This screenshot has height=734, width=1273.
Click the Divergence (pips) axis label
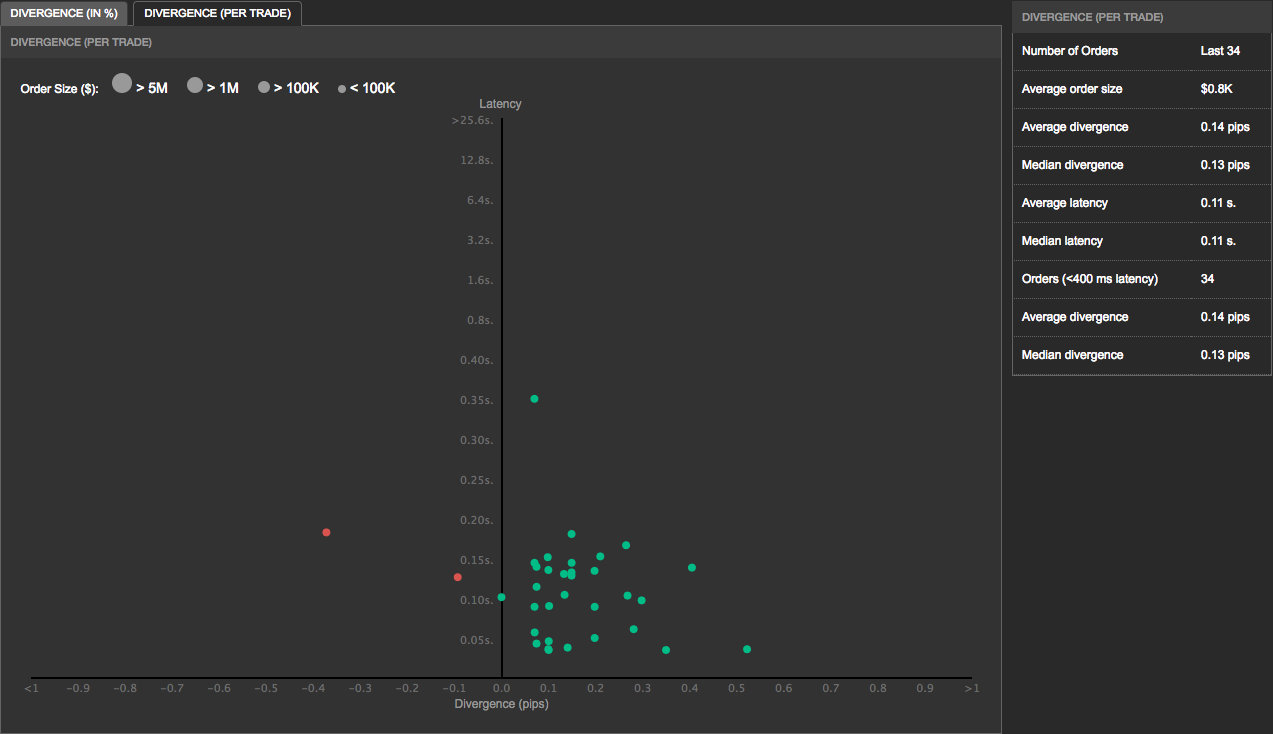[x=501, y=704]
